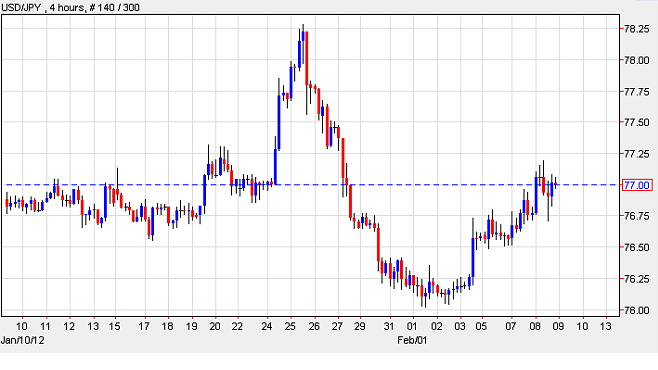Image resolution: width=658 pixels, height=370 pixels.
Task: Click the Feb/01 date label
Action: (412, 340)
